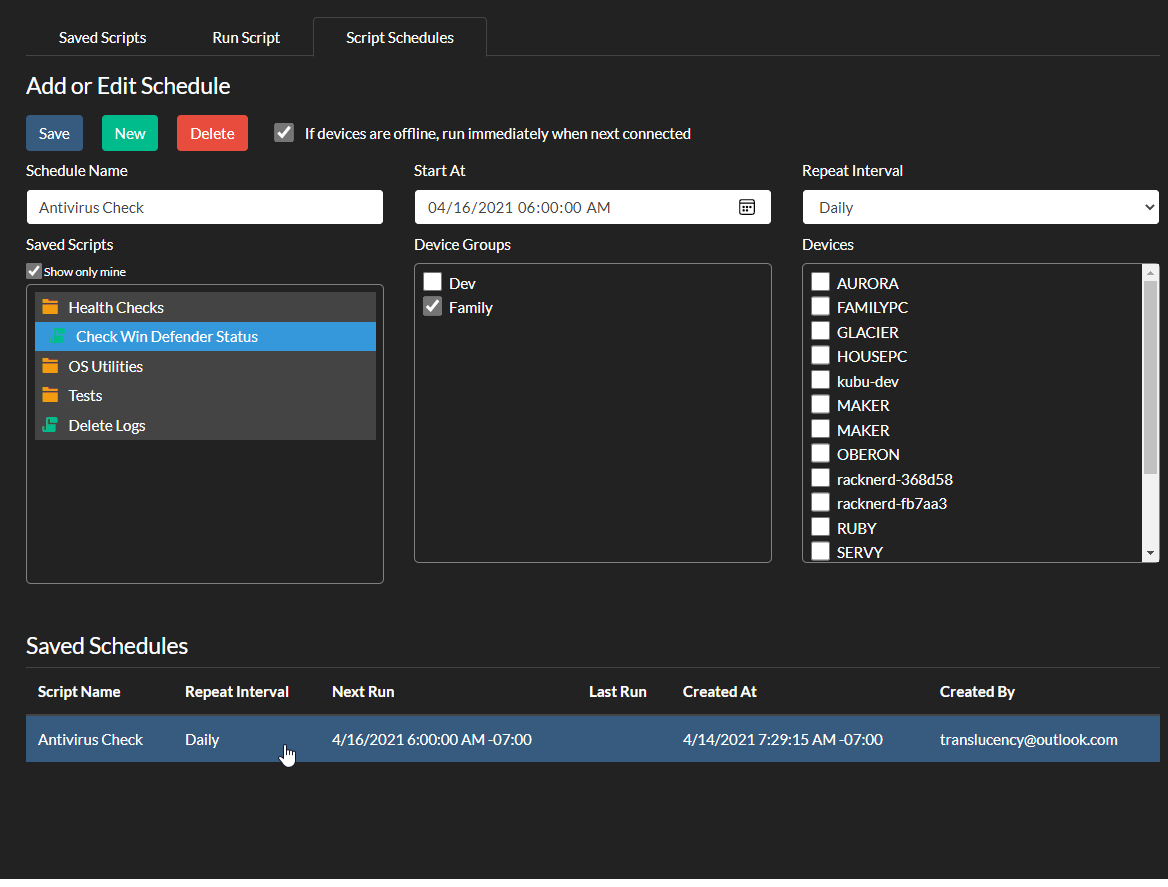
Task: Click the Health Checks folder icon
Action: pyautogui.click(x=50, y=307)
